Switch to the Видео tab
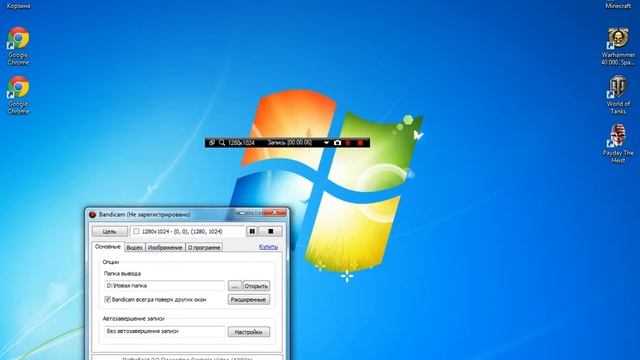Viewport: 640px width, 360px height. pos(134,247)
